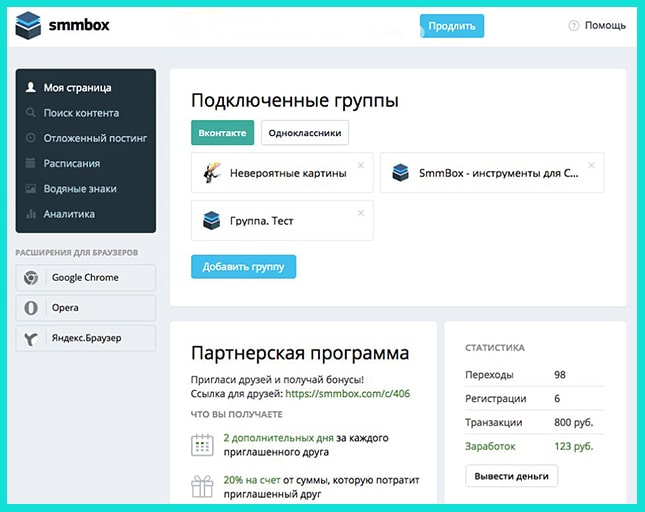The width and height of the screenshot is (645, 512).
Task: Click Добавить группу button
Action: (x=244, y=267)
